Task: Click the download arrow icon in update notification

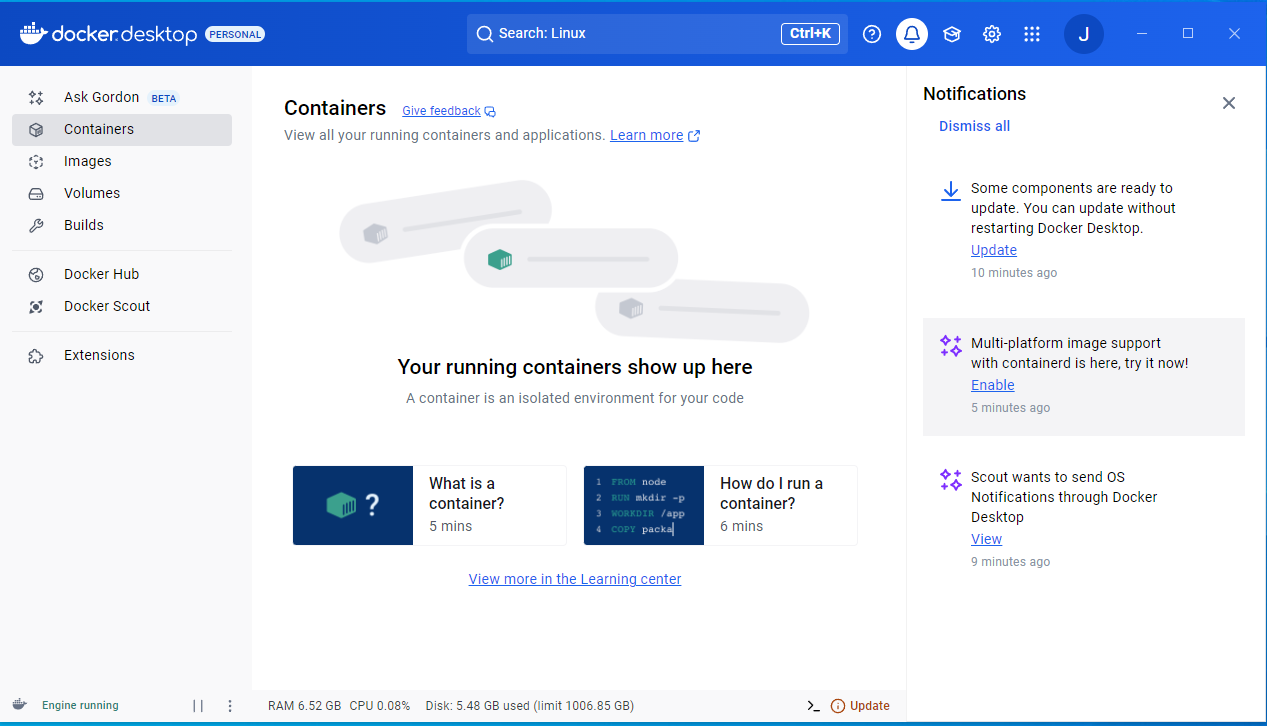Action: [x=951, y=191]
